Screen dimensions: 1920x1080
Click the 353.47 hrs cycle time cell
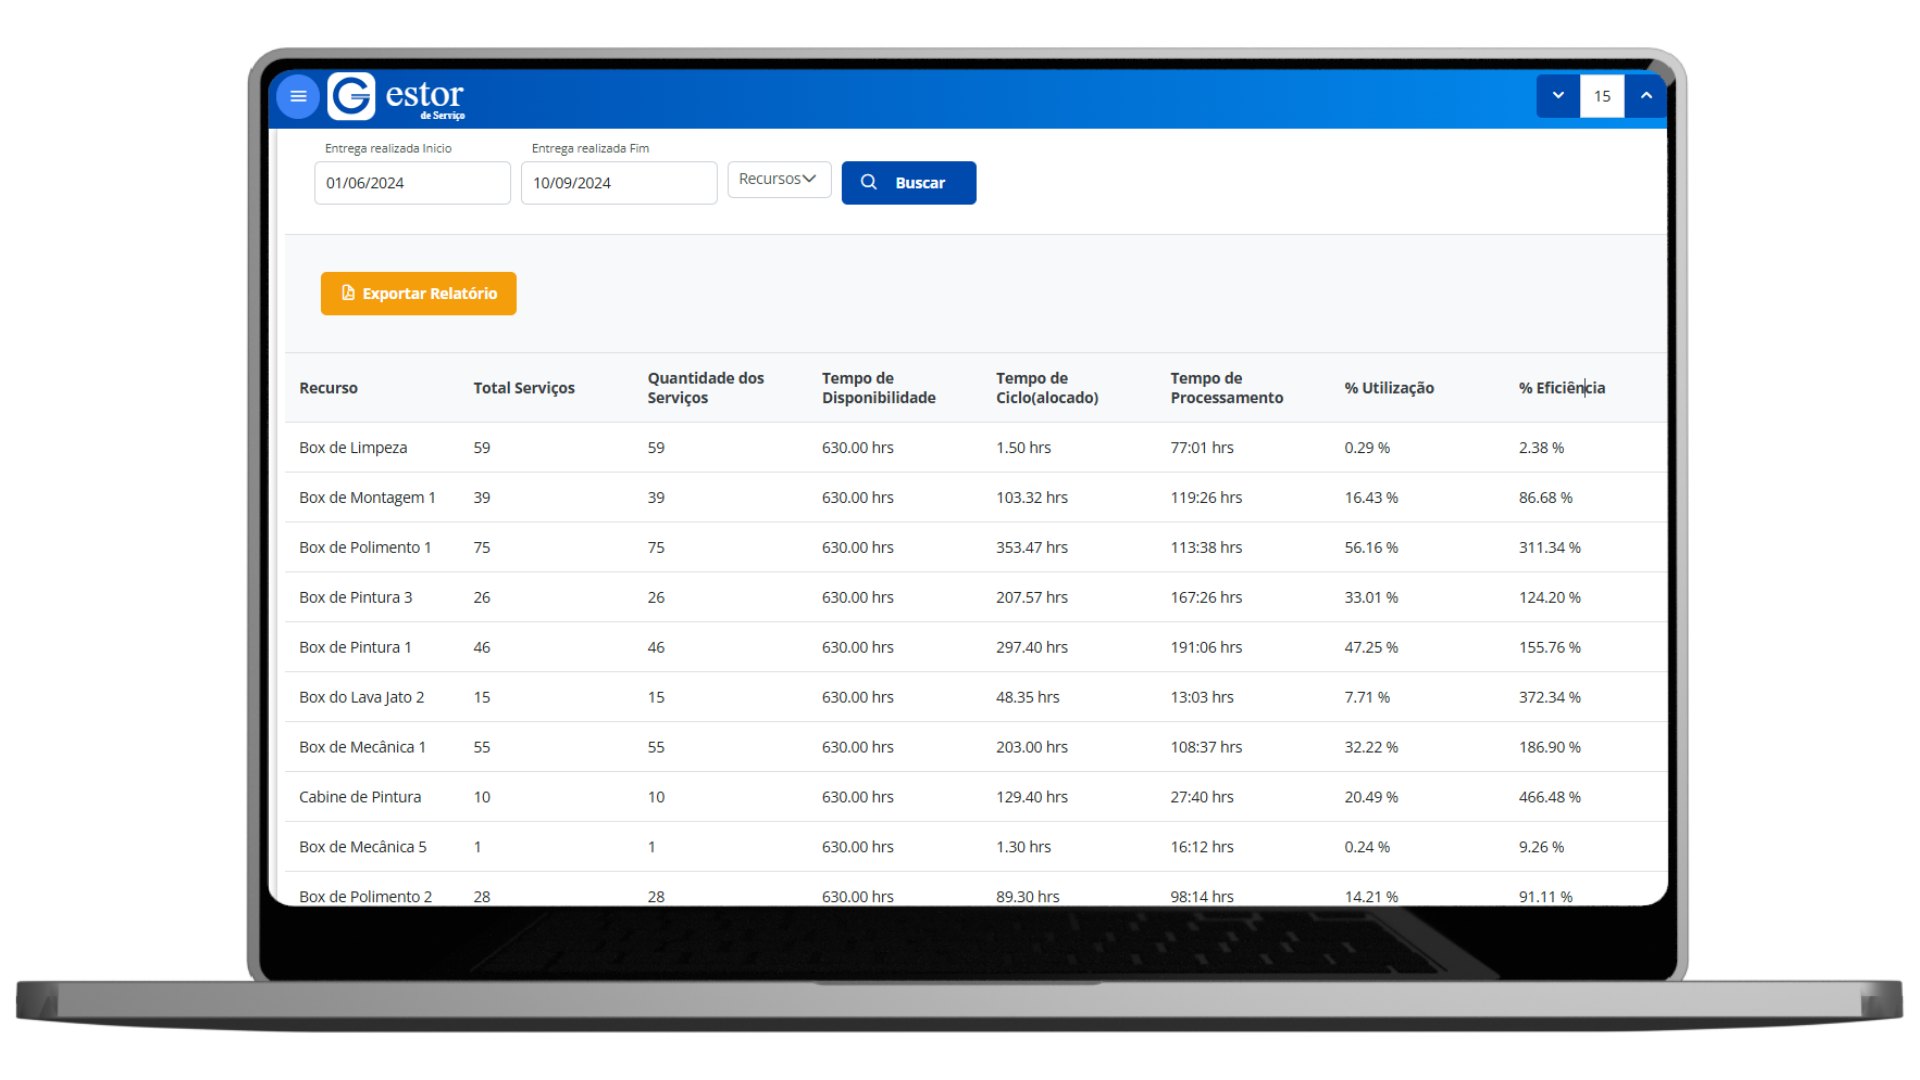1031,548
